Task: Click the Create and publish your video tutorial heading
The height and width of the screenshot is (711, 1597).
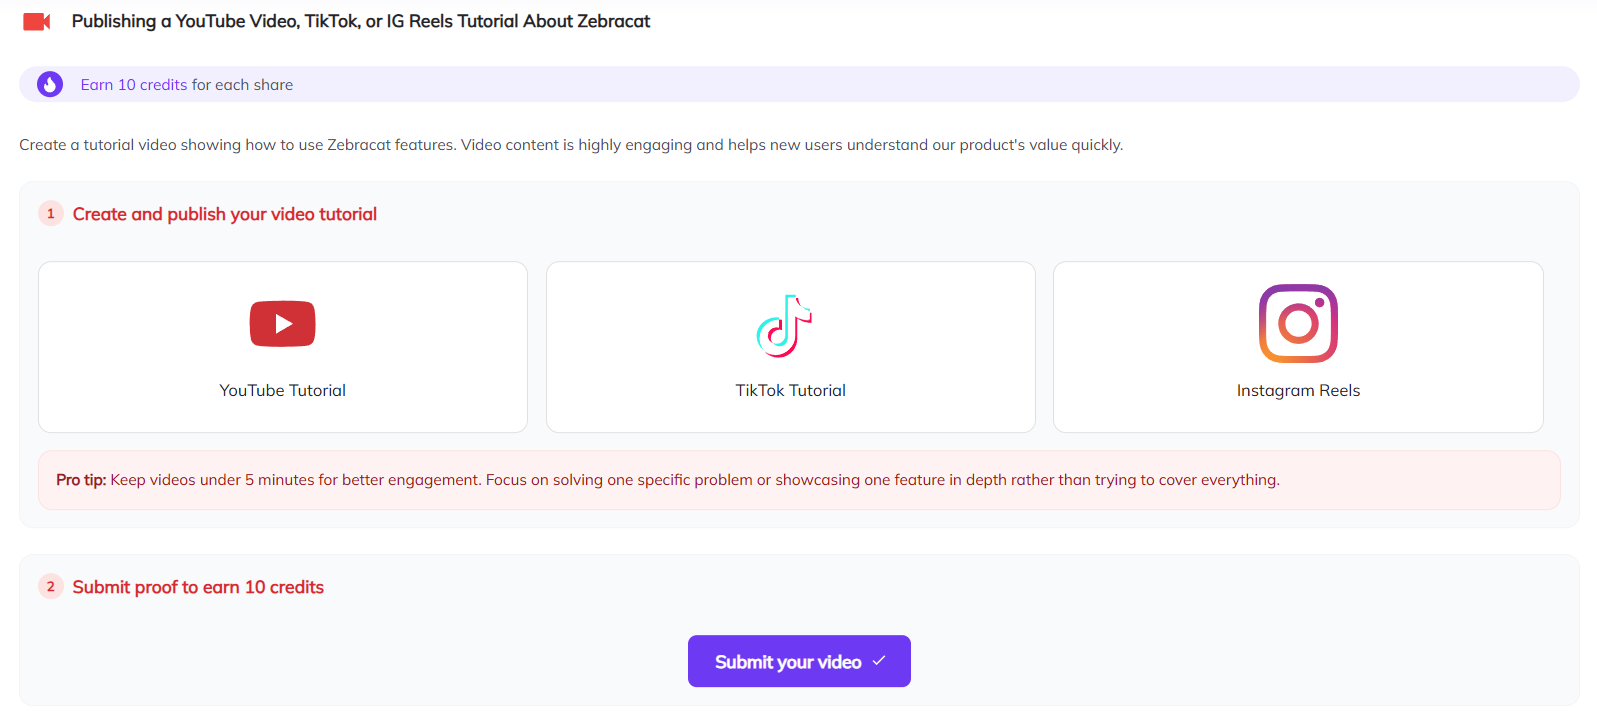Action: click(225, 214)
